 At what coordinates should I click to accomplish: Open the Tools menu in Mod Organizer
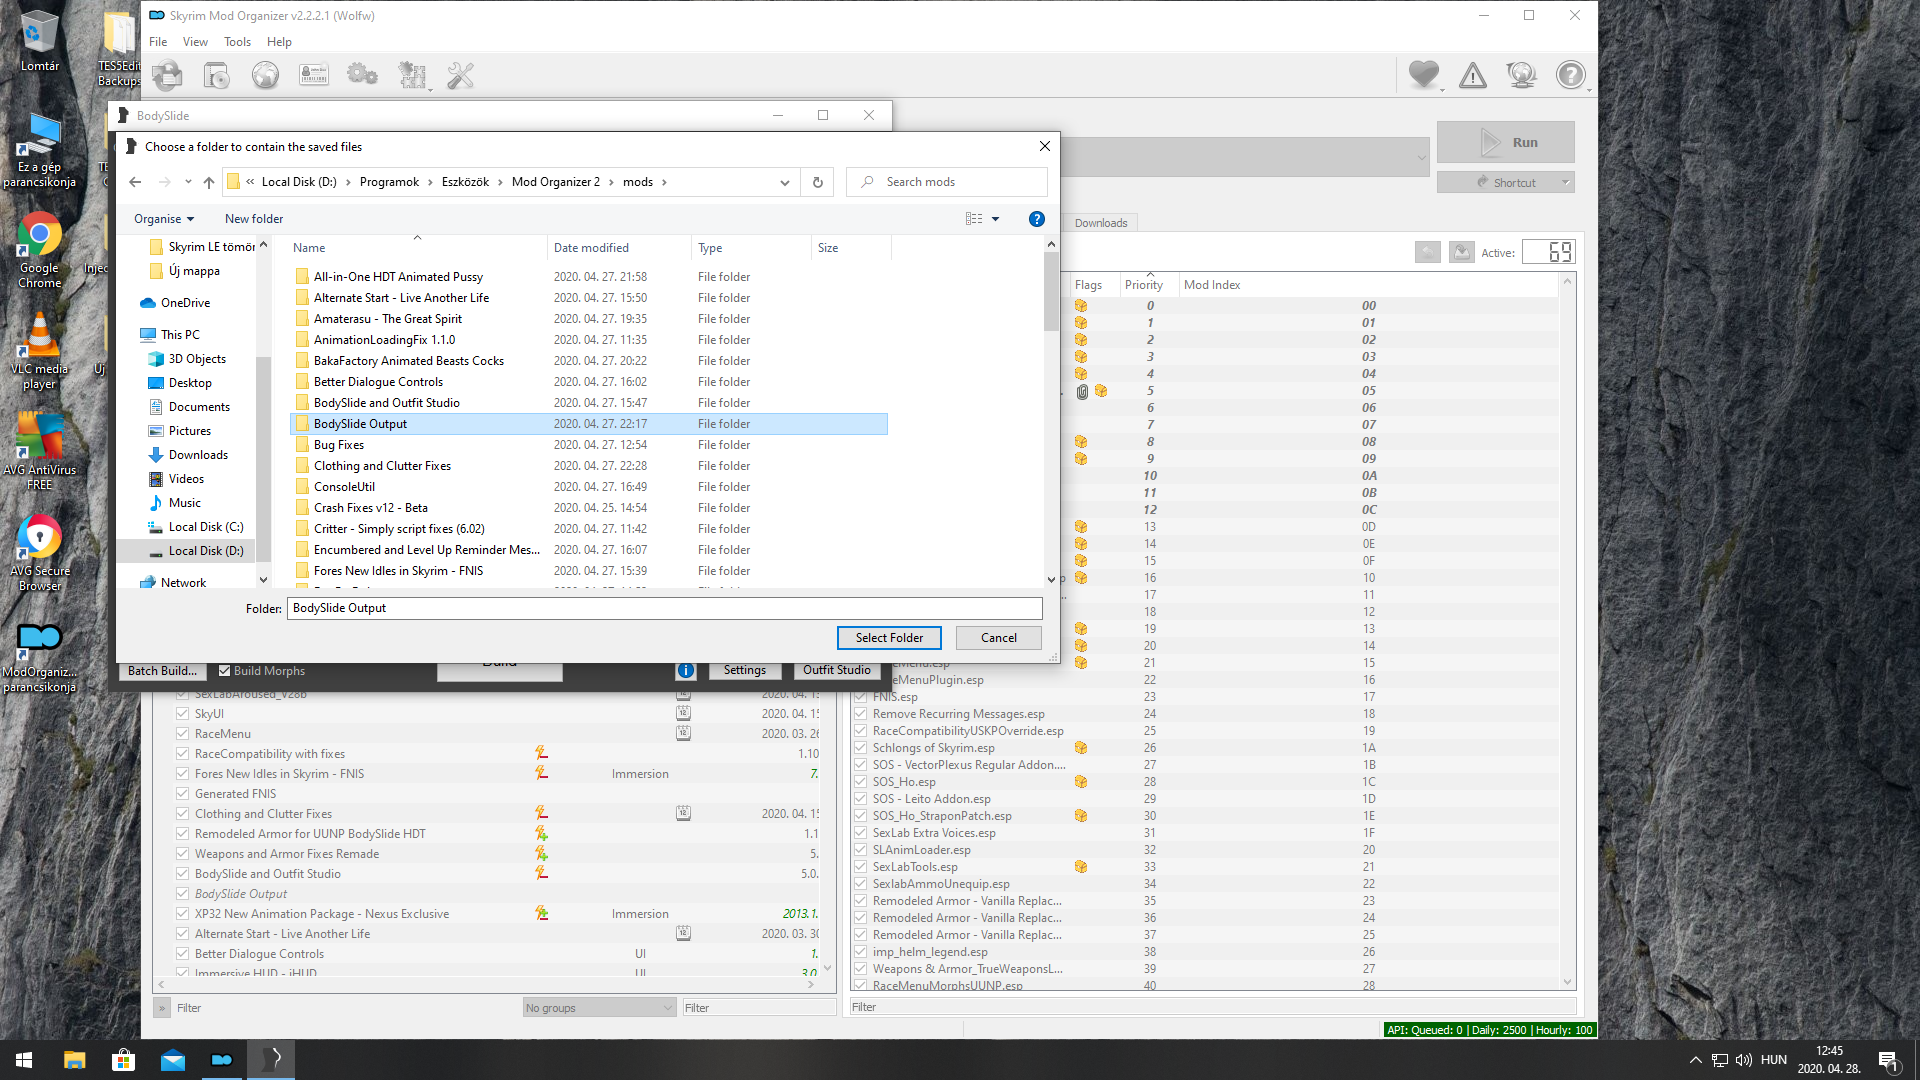click(237, 42)
